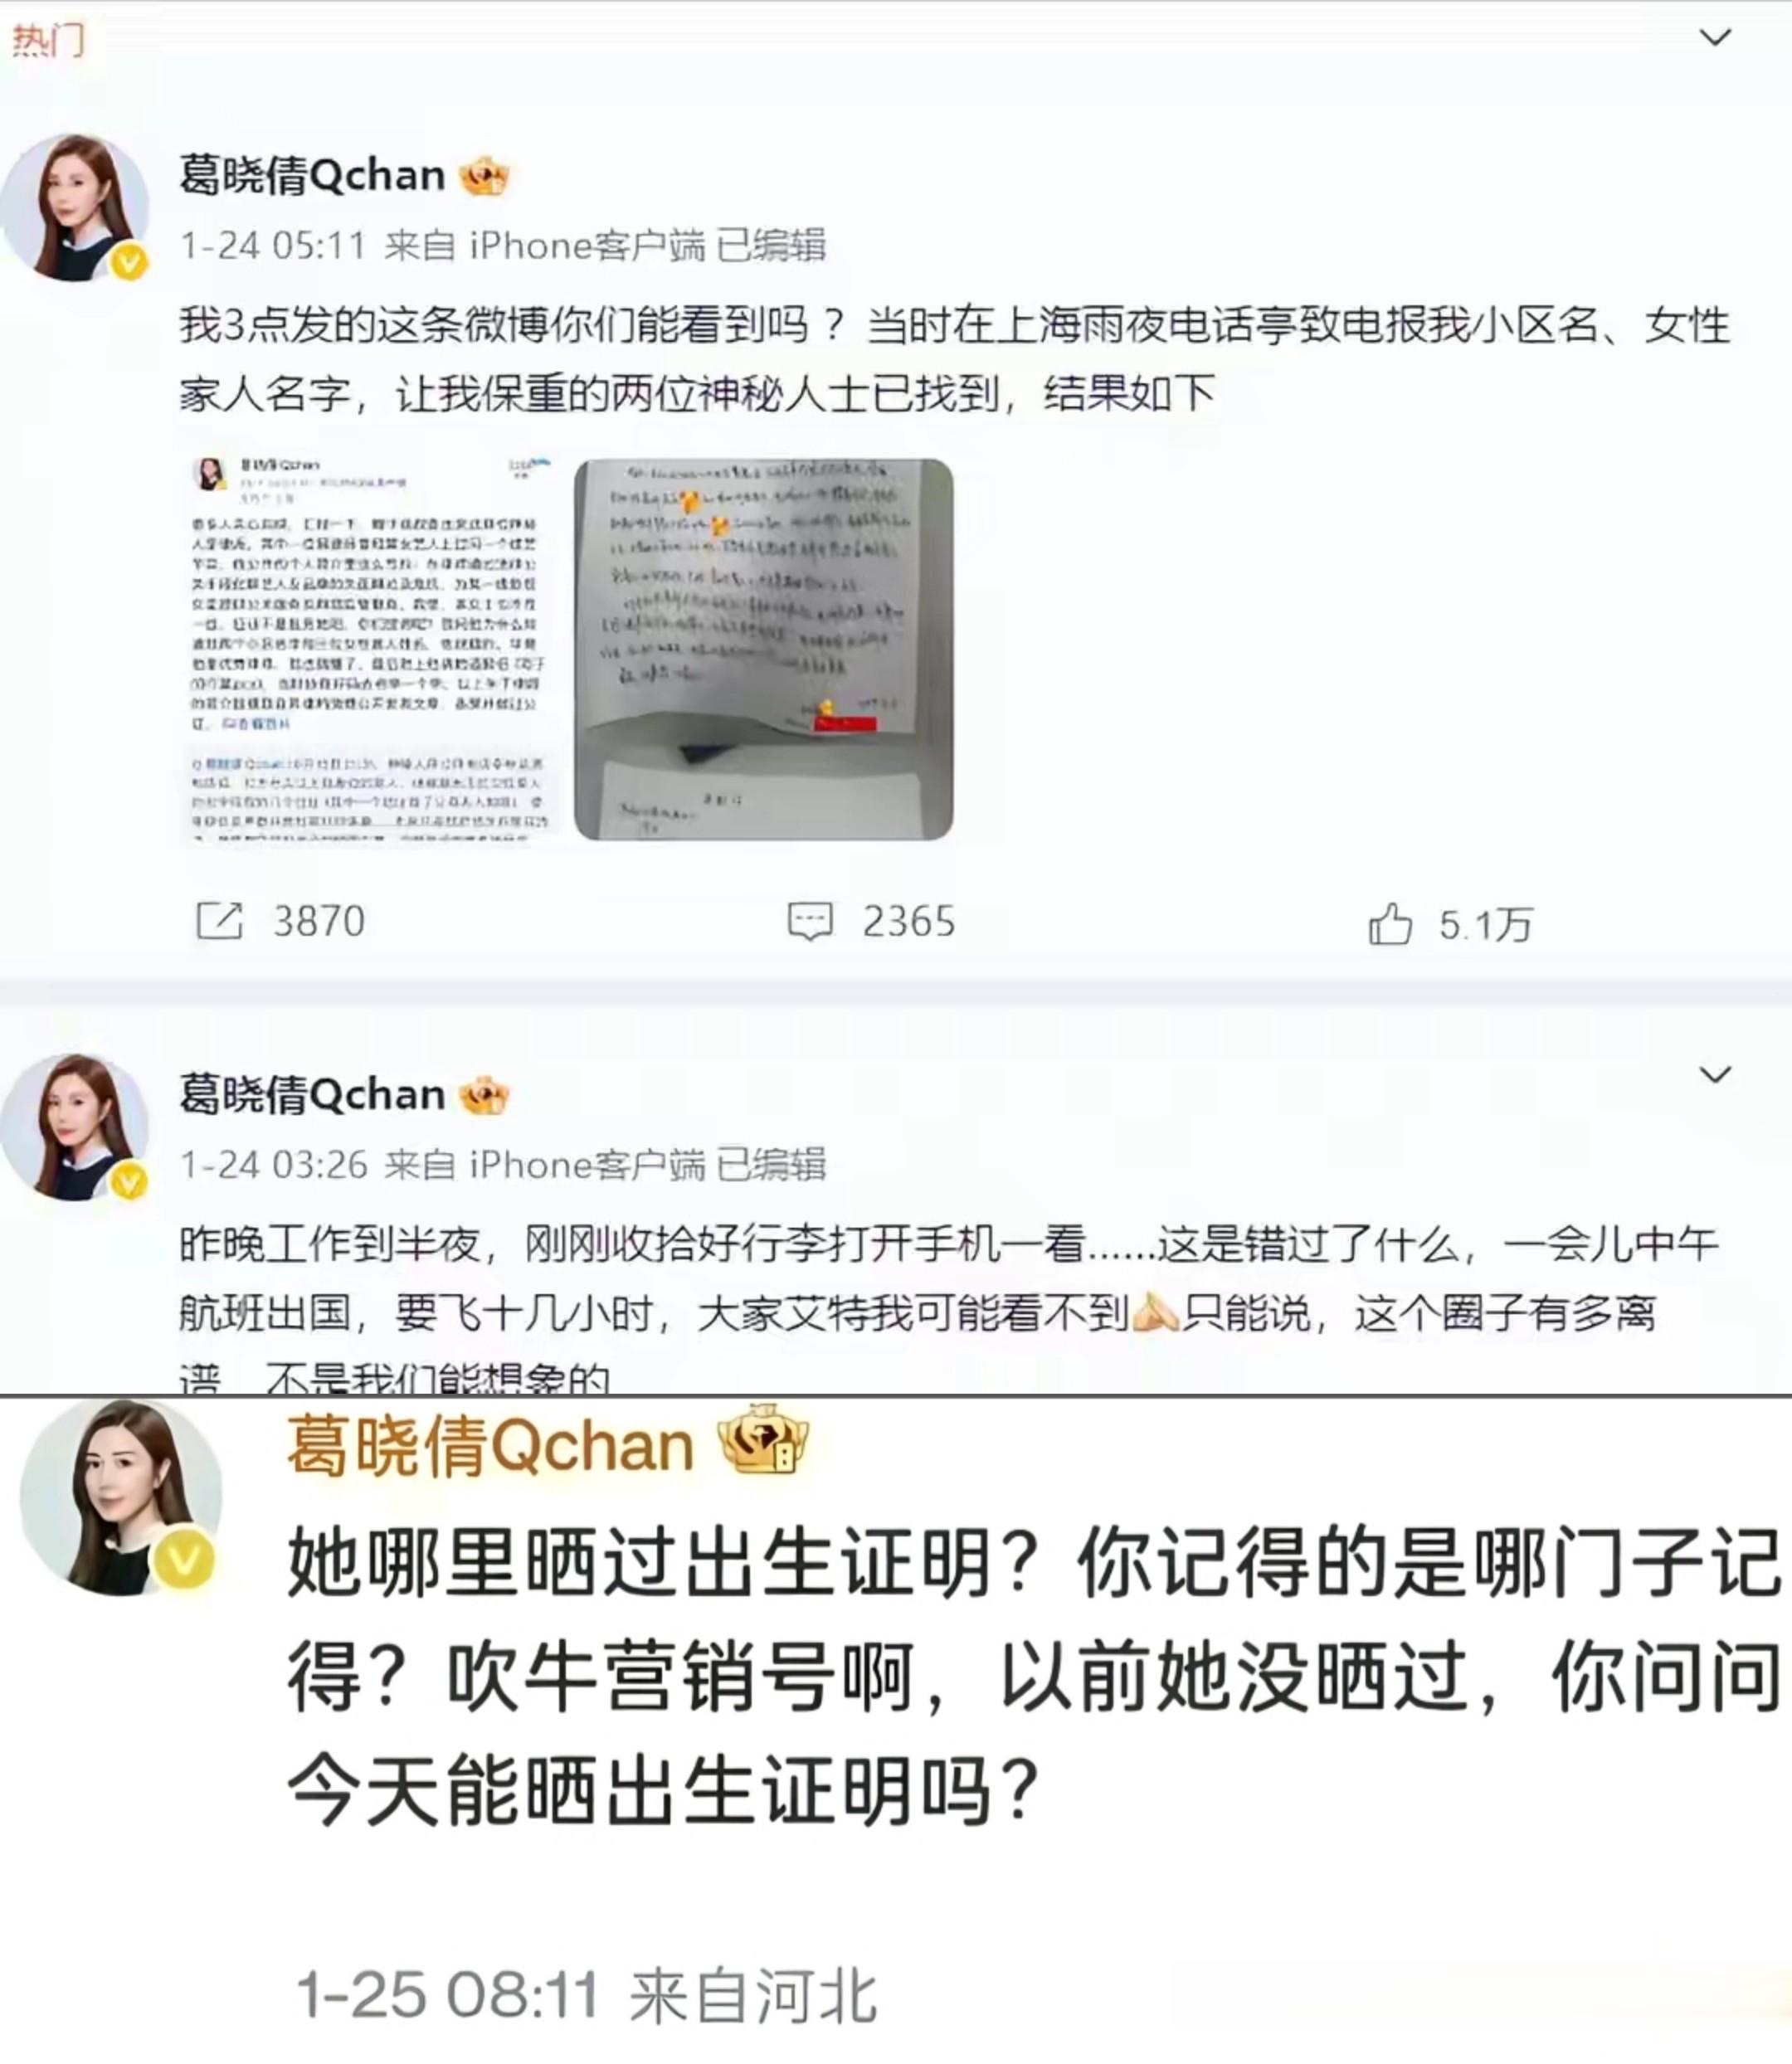Like the post with 5.1万 likes
The width and height of the screenshot is (1792, 2064).
pos(1389,923)
